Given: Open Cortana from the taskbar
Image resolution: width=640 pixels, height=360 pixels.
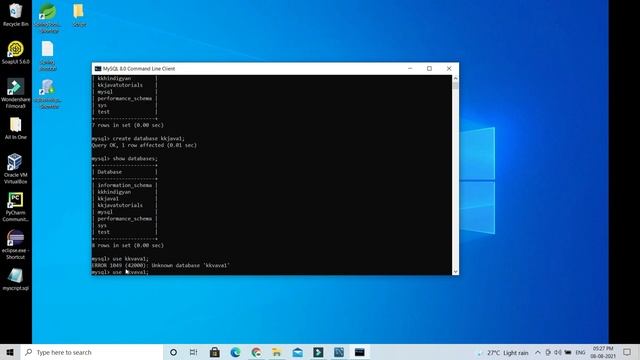Looking at the screenshot, I should click(x=173, y=352).
